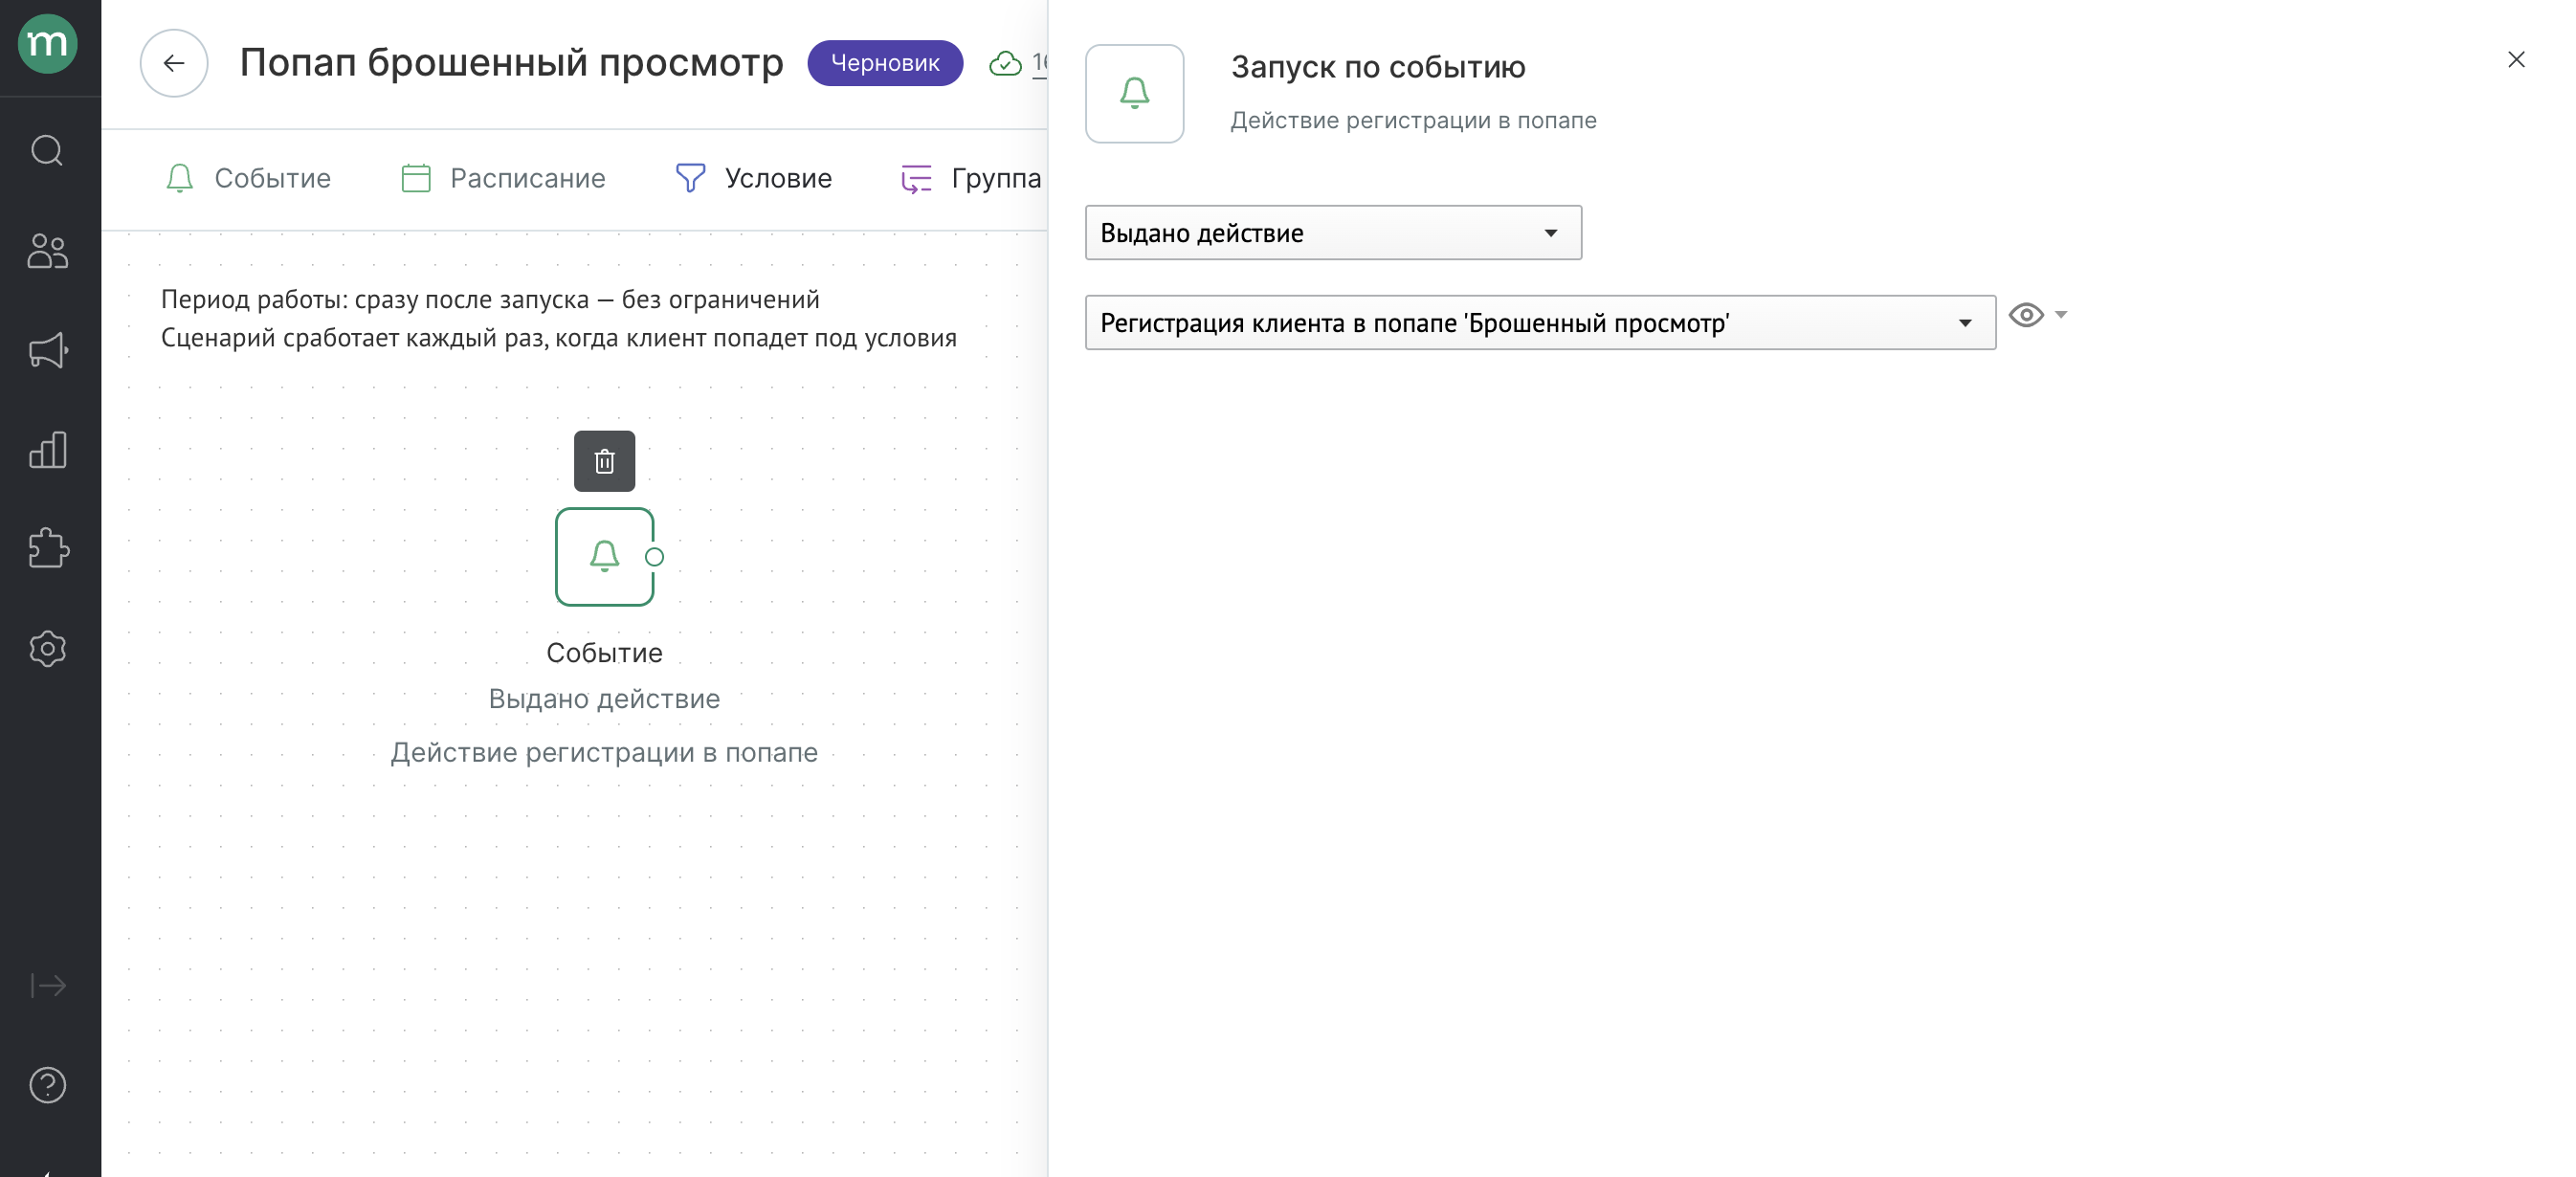The image size is (2576, 1177).
Task: Add an Условие block from toolbar
Action: [753, 178]
